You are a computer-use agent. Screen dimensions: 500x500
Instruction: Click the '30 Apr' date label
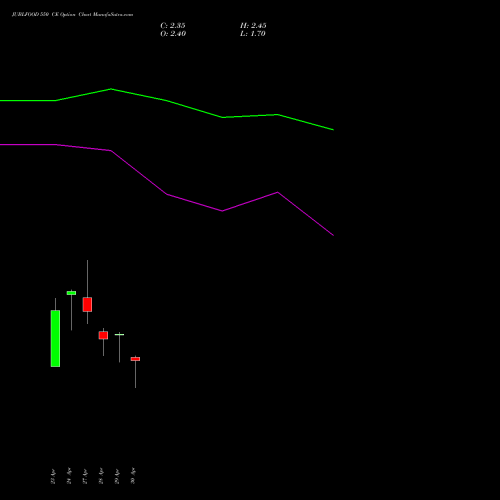click(133, 476)
